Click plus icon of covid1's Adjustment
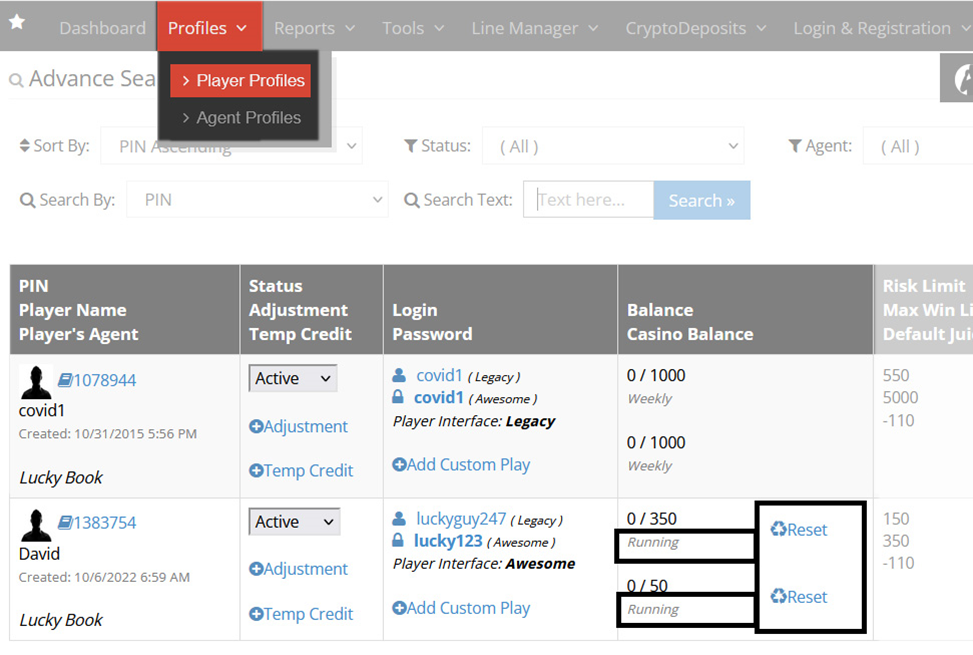The image size is (973, 655). pyautogui.click(x=256, y=427)
